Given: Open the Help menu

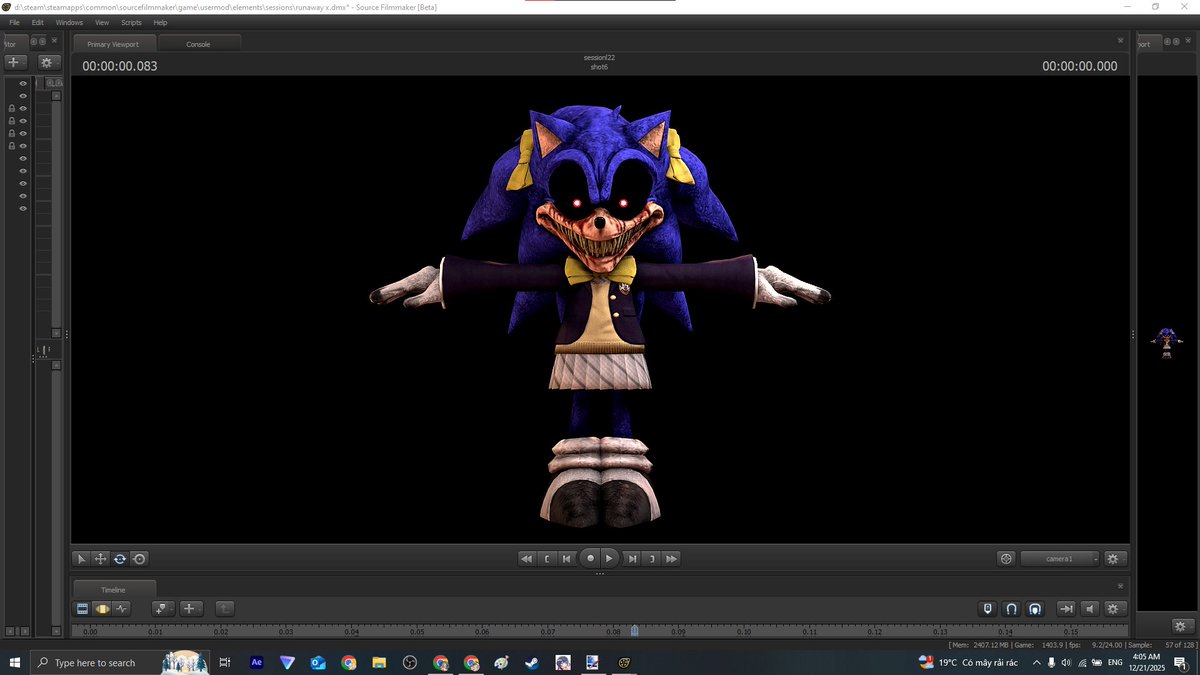Looking at the screenshot, I should tap(160, 22).
